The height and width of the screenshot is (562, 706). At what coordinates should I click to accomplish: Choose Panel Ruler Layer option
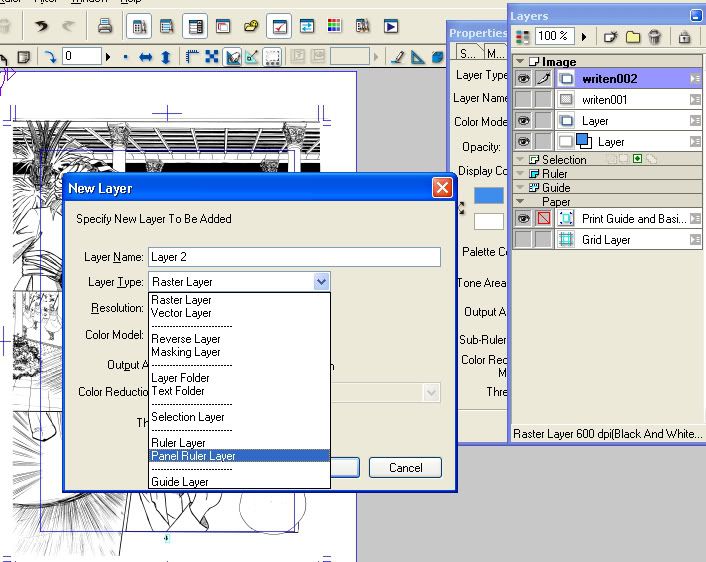(239, 456)
